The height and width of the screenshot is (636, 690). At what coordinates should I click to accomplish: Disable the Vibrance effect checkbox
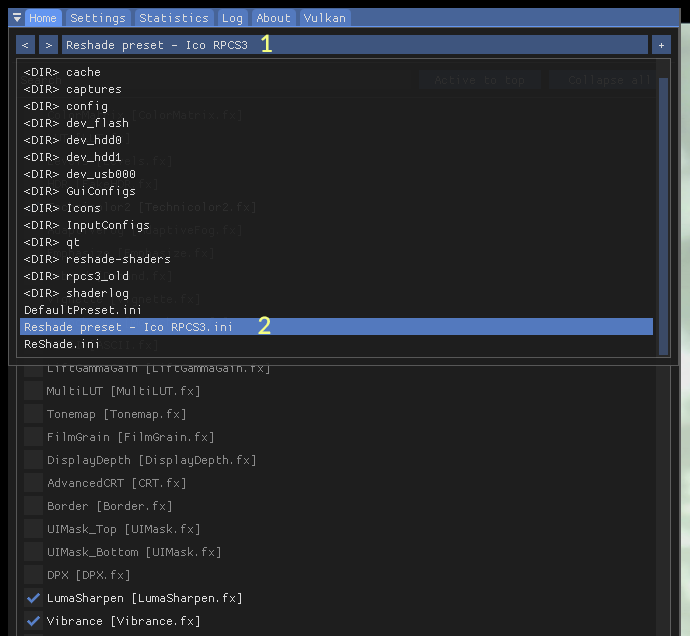tap(33, 621)
